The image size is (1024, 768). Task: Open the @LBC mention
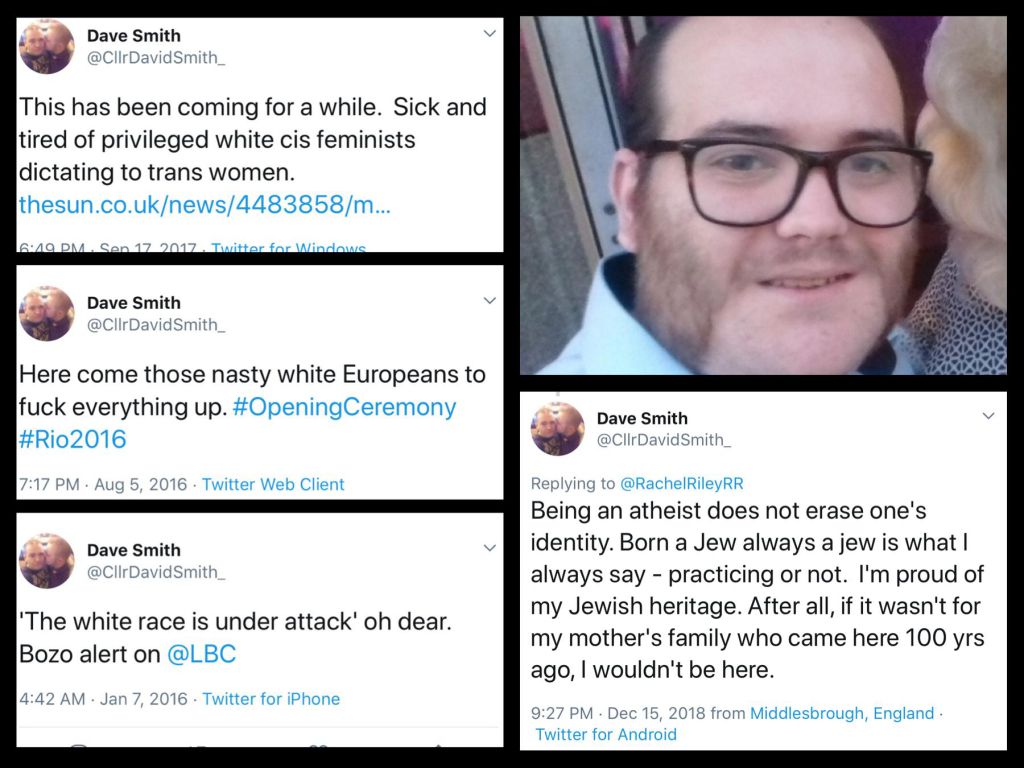(x=201, y=654)
